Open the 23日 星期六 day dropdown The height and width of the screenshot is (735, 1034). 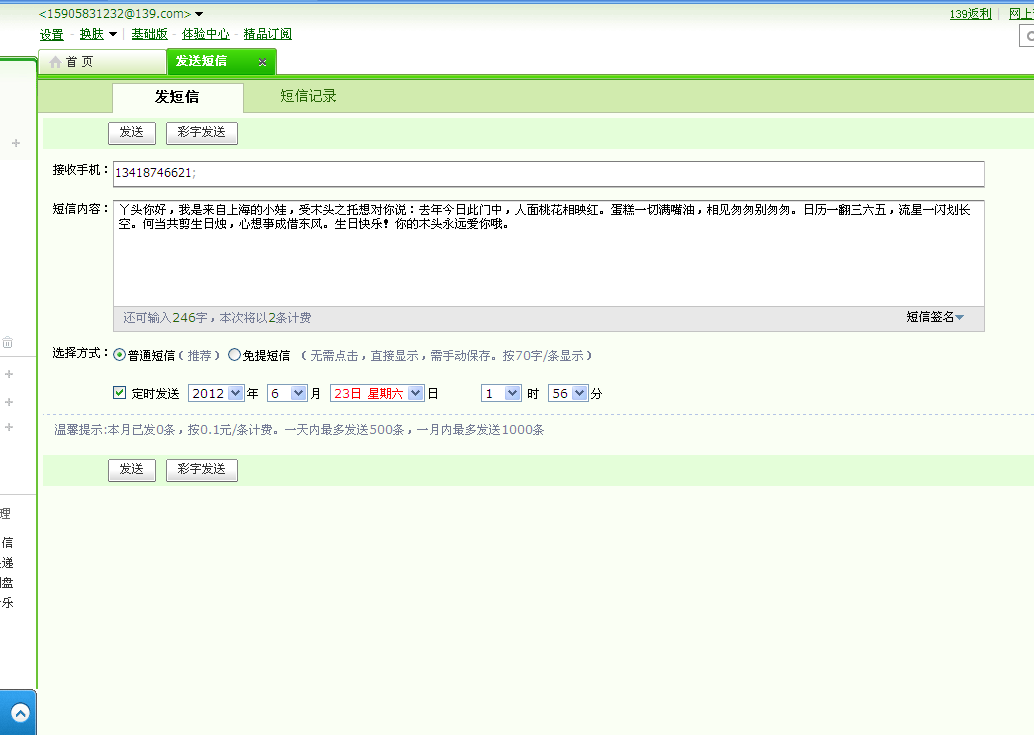point(377,394)
